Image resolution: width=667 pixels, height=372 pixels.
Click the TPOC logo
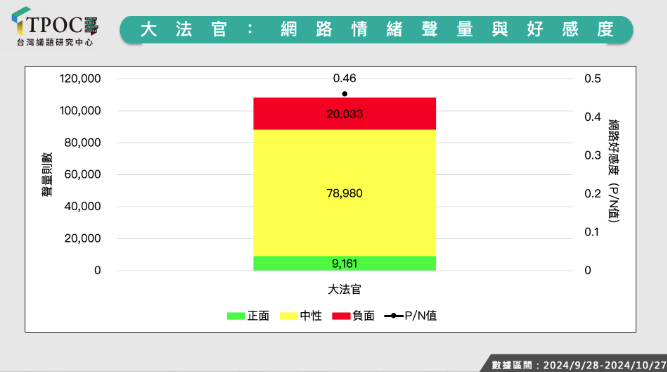point(55,26)
